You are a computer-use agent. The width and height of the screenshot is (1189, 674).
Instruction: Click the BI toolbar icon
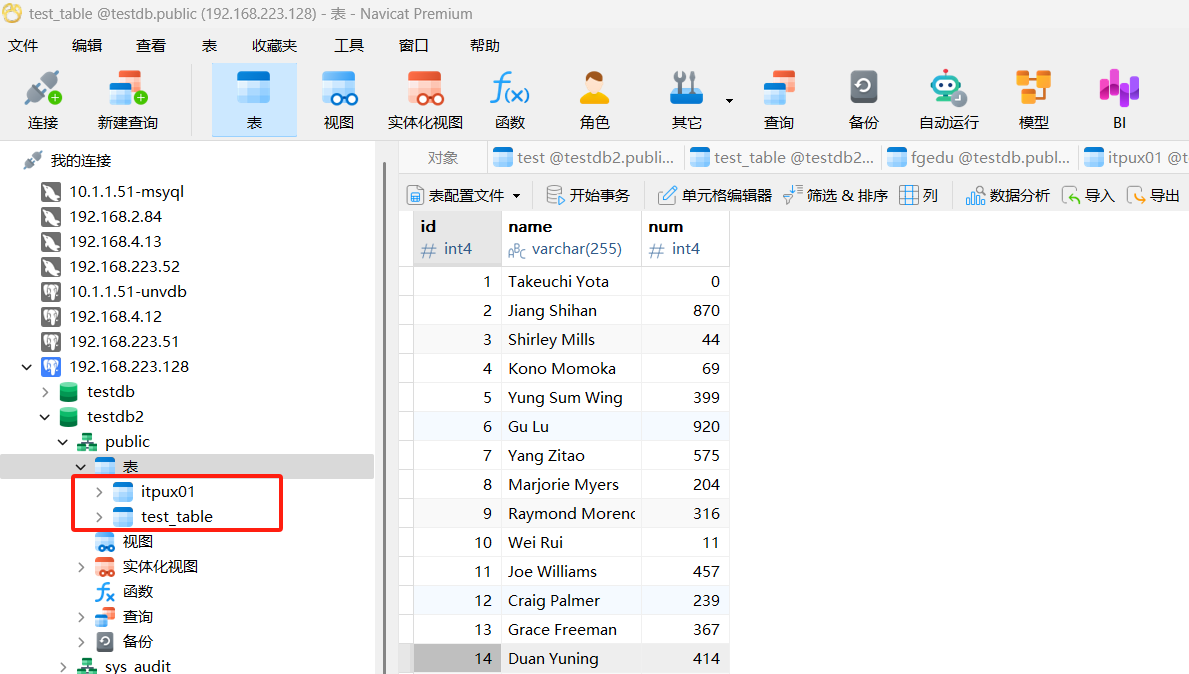pyautogui.click(x=1119, y=100)
